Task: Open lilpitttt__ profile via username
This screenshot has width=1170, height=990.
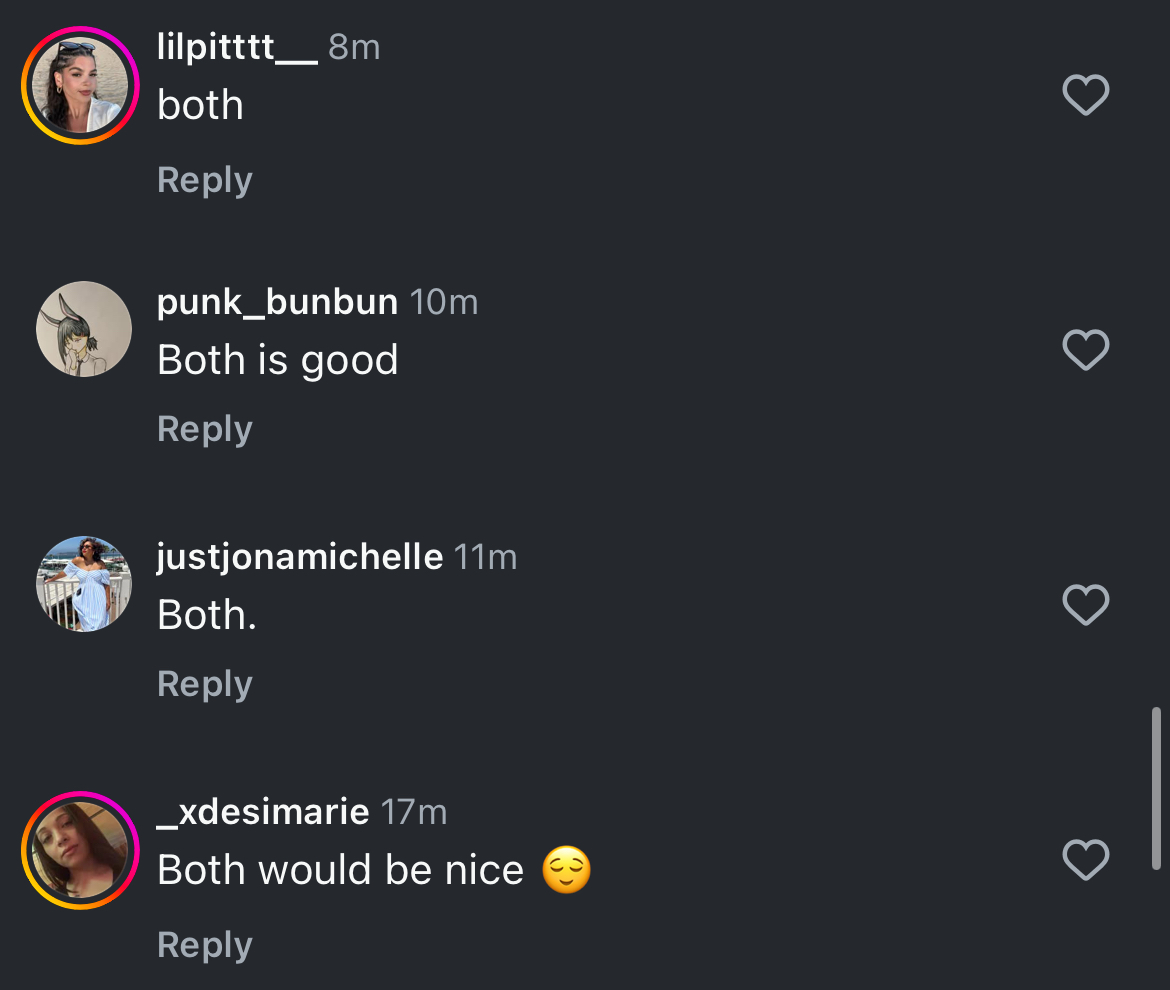Action: pyautogui.click(x=237, y=47)
